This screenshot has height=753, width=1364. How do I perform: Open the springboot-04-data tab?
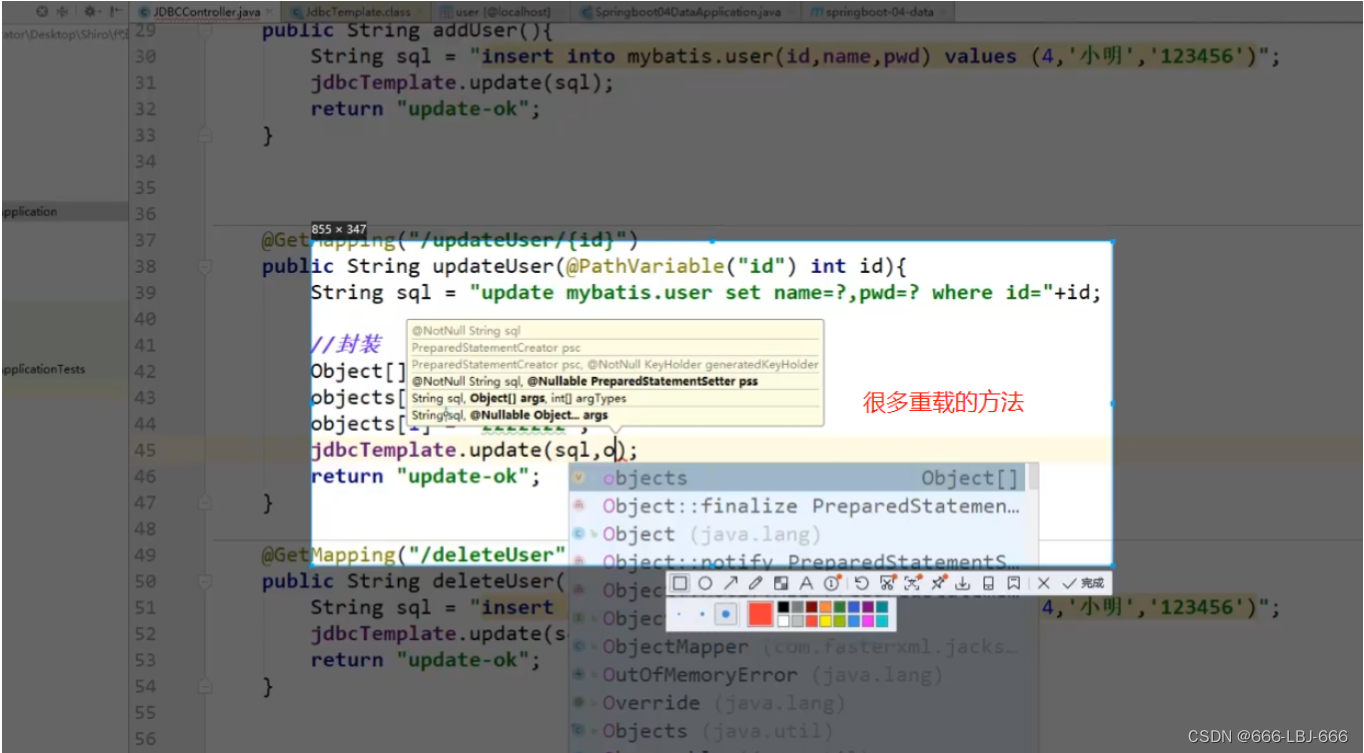[877, 11]
